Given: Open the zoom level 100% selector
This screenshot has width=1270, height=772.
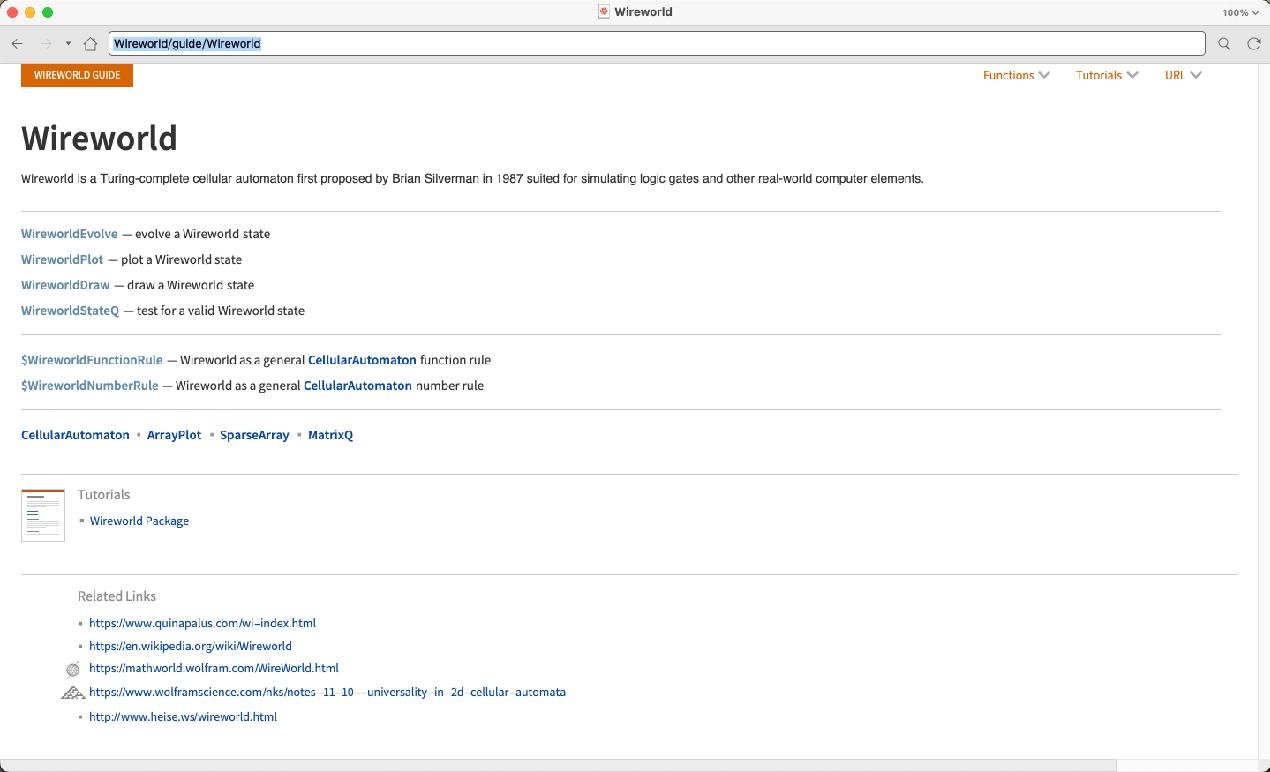Looking at the screenshot, I should pyautogui.click(x=1240, y=13).
